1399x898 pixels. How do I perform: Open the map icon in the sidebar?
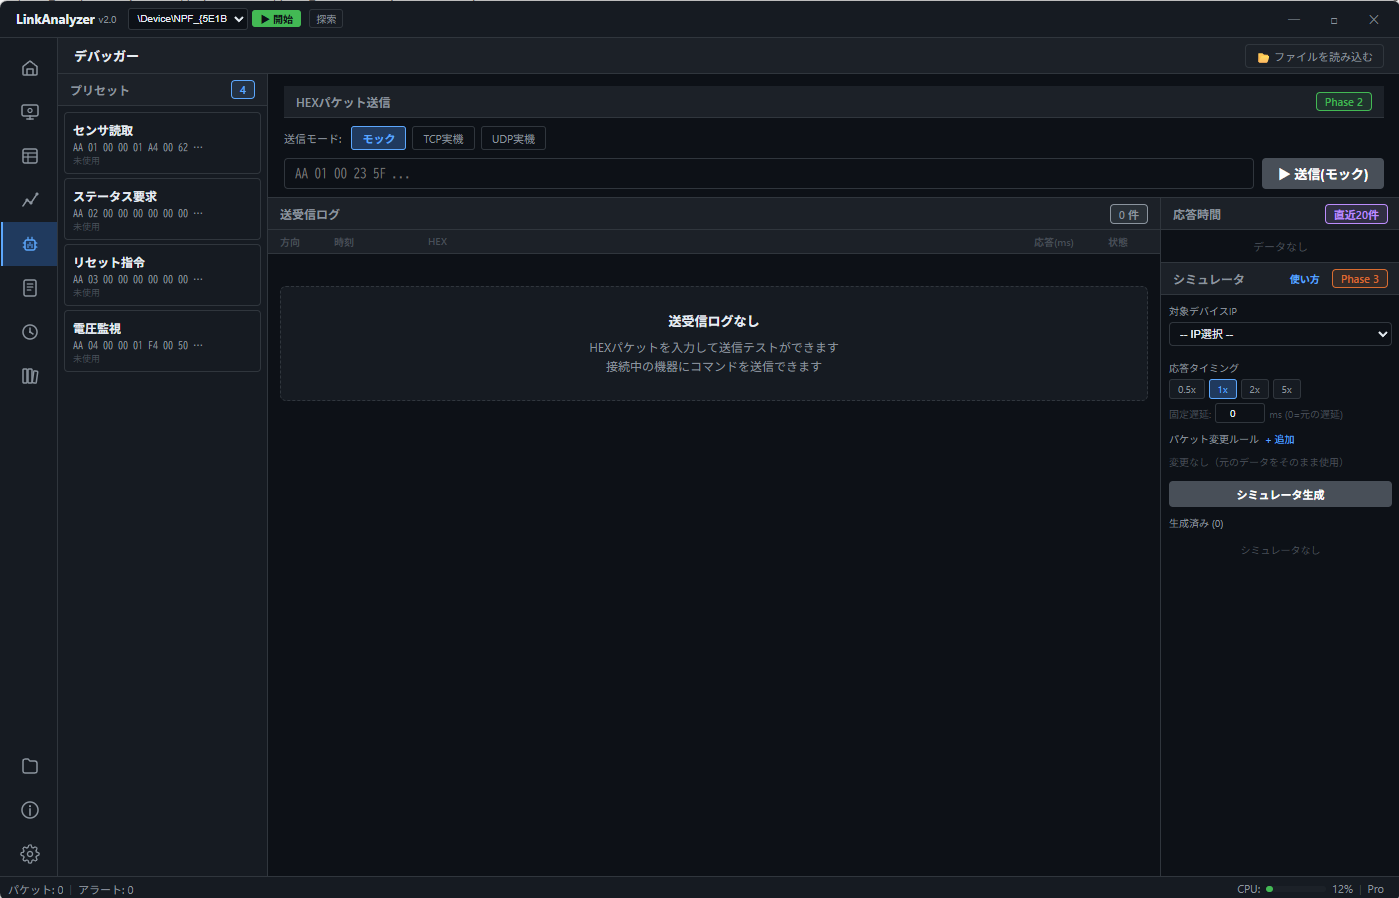pyautogui.click(x=30, y=376)
